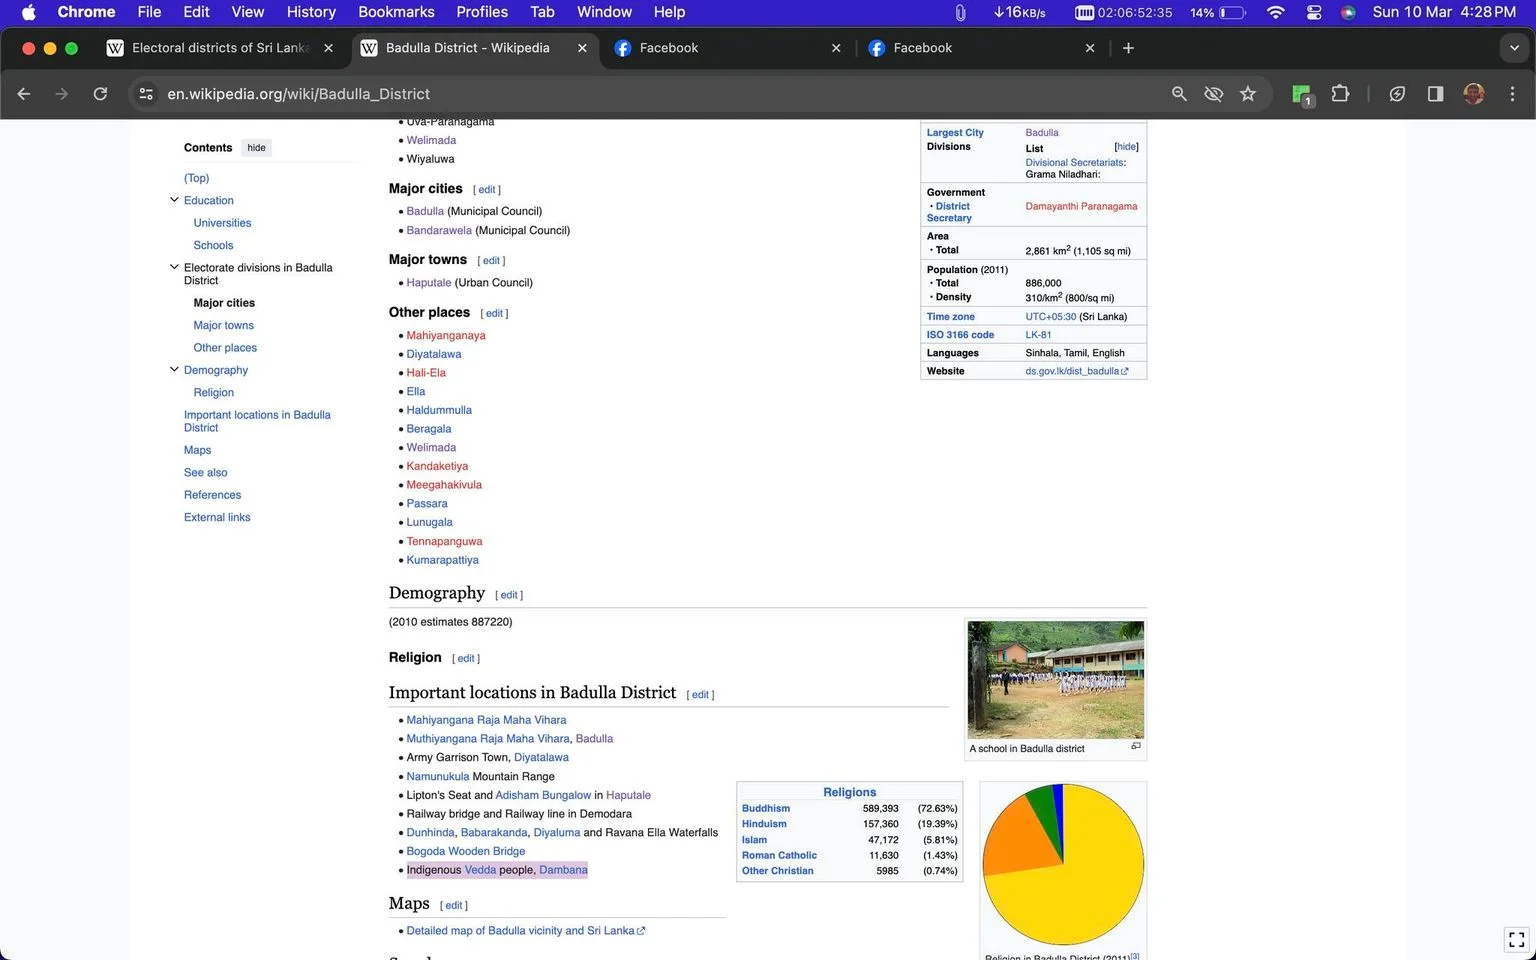This screenshot has height=960, width=1536.
Task: Close the first Facebook tab
Action: coord(836,48)
